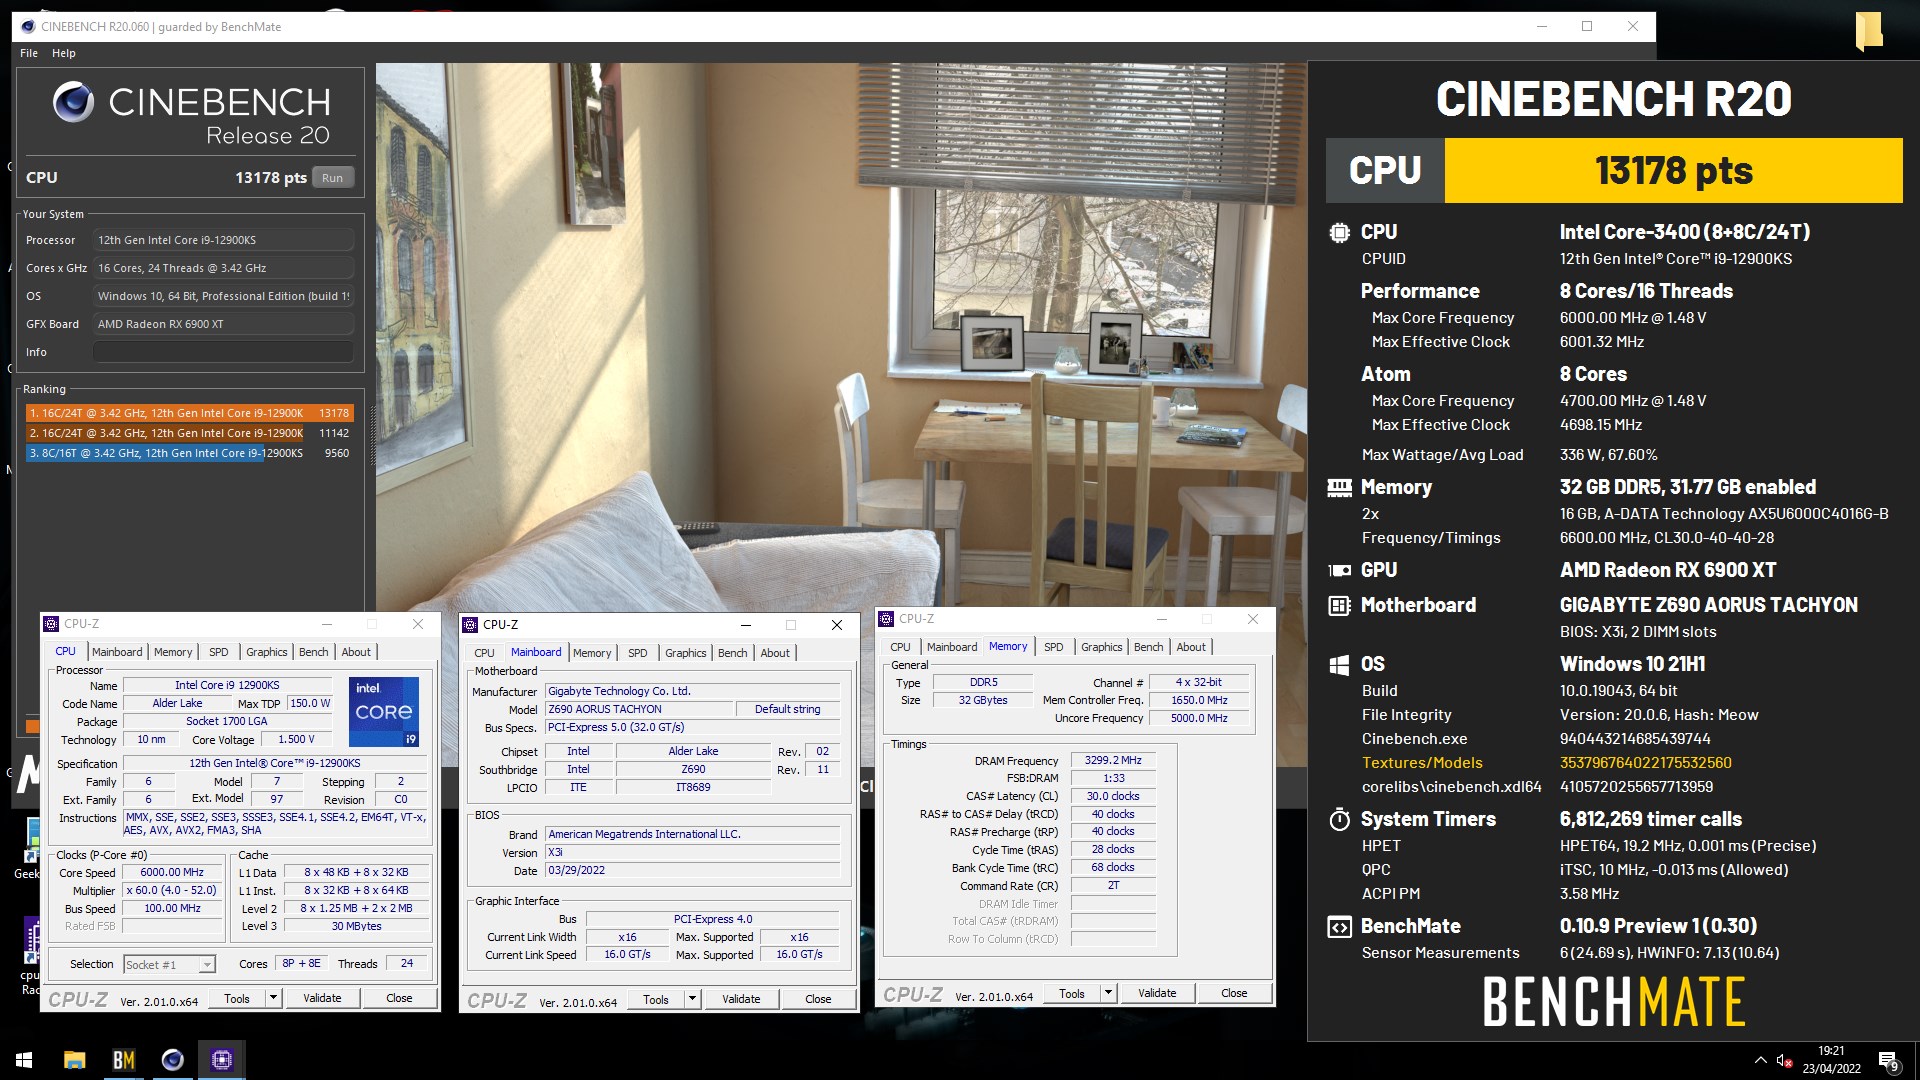Switch to Cinebench taskbar icon
This screenshot has height=1080, width=1920.
pyautogui.click(x=173, y=1060)
